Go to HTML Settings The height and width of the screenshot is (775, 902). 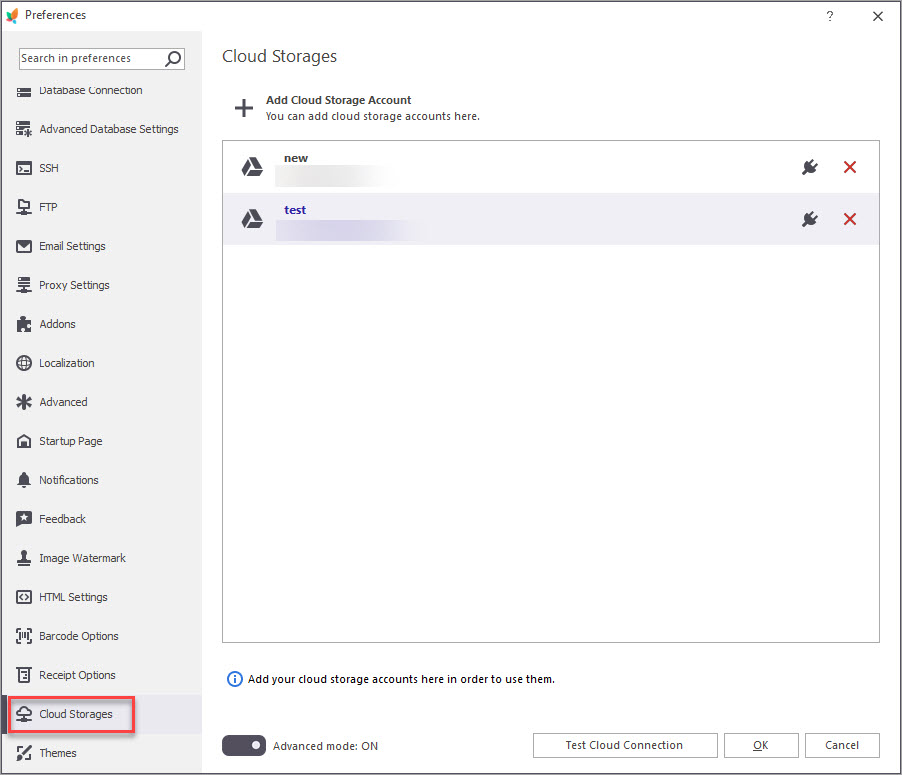[101, 597]
